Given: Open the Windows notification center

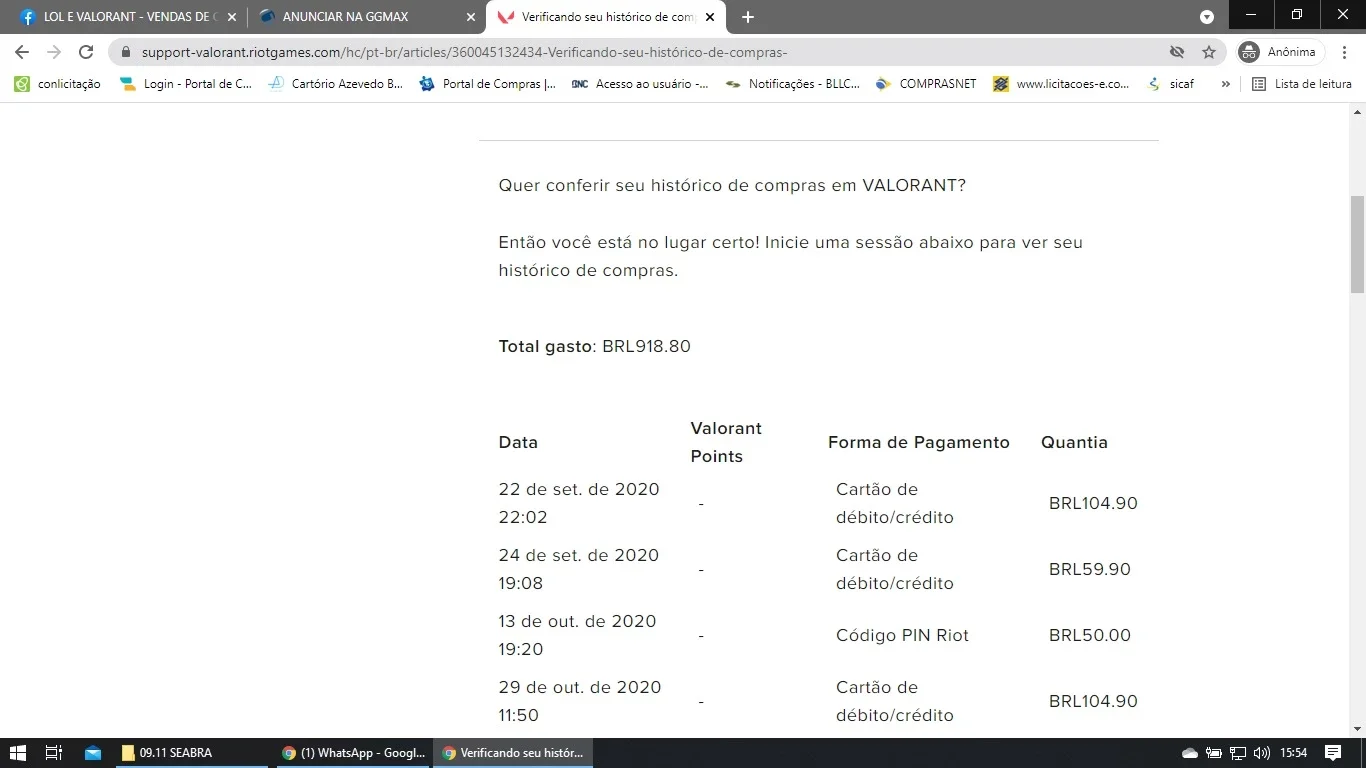Looking at the screenshot, I should click(x=1333, y=753).
